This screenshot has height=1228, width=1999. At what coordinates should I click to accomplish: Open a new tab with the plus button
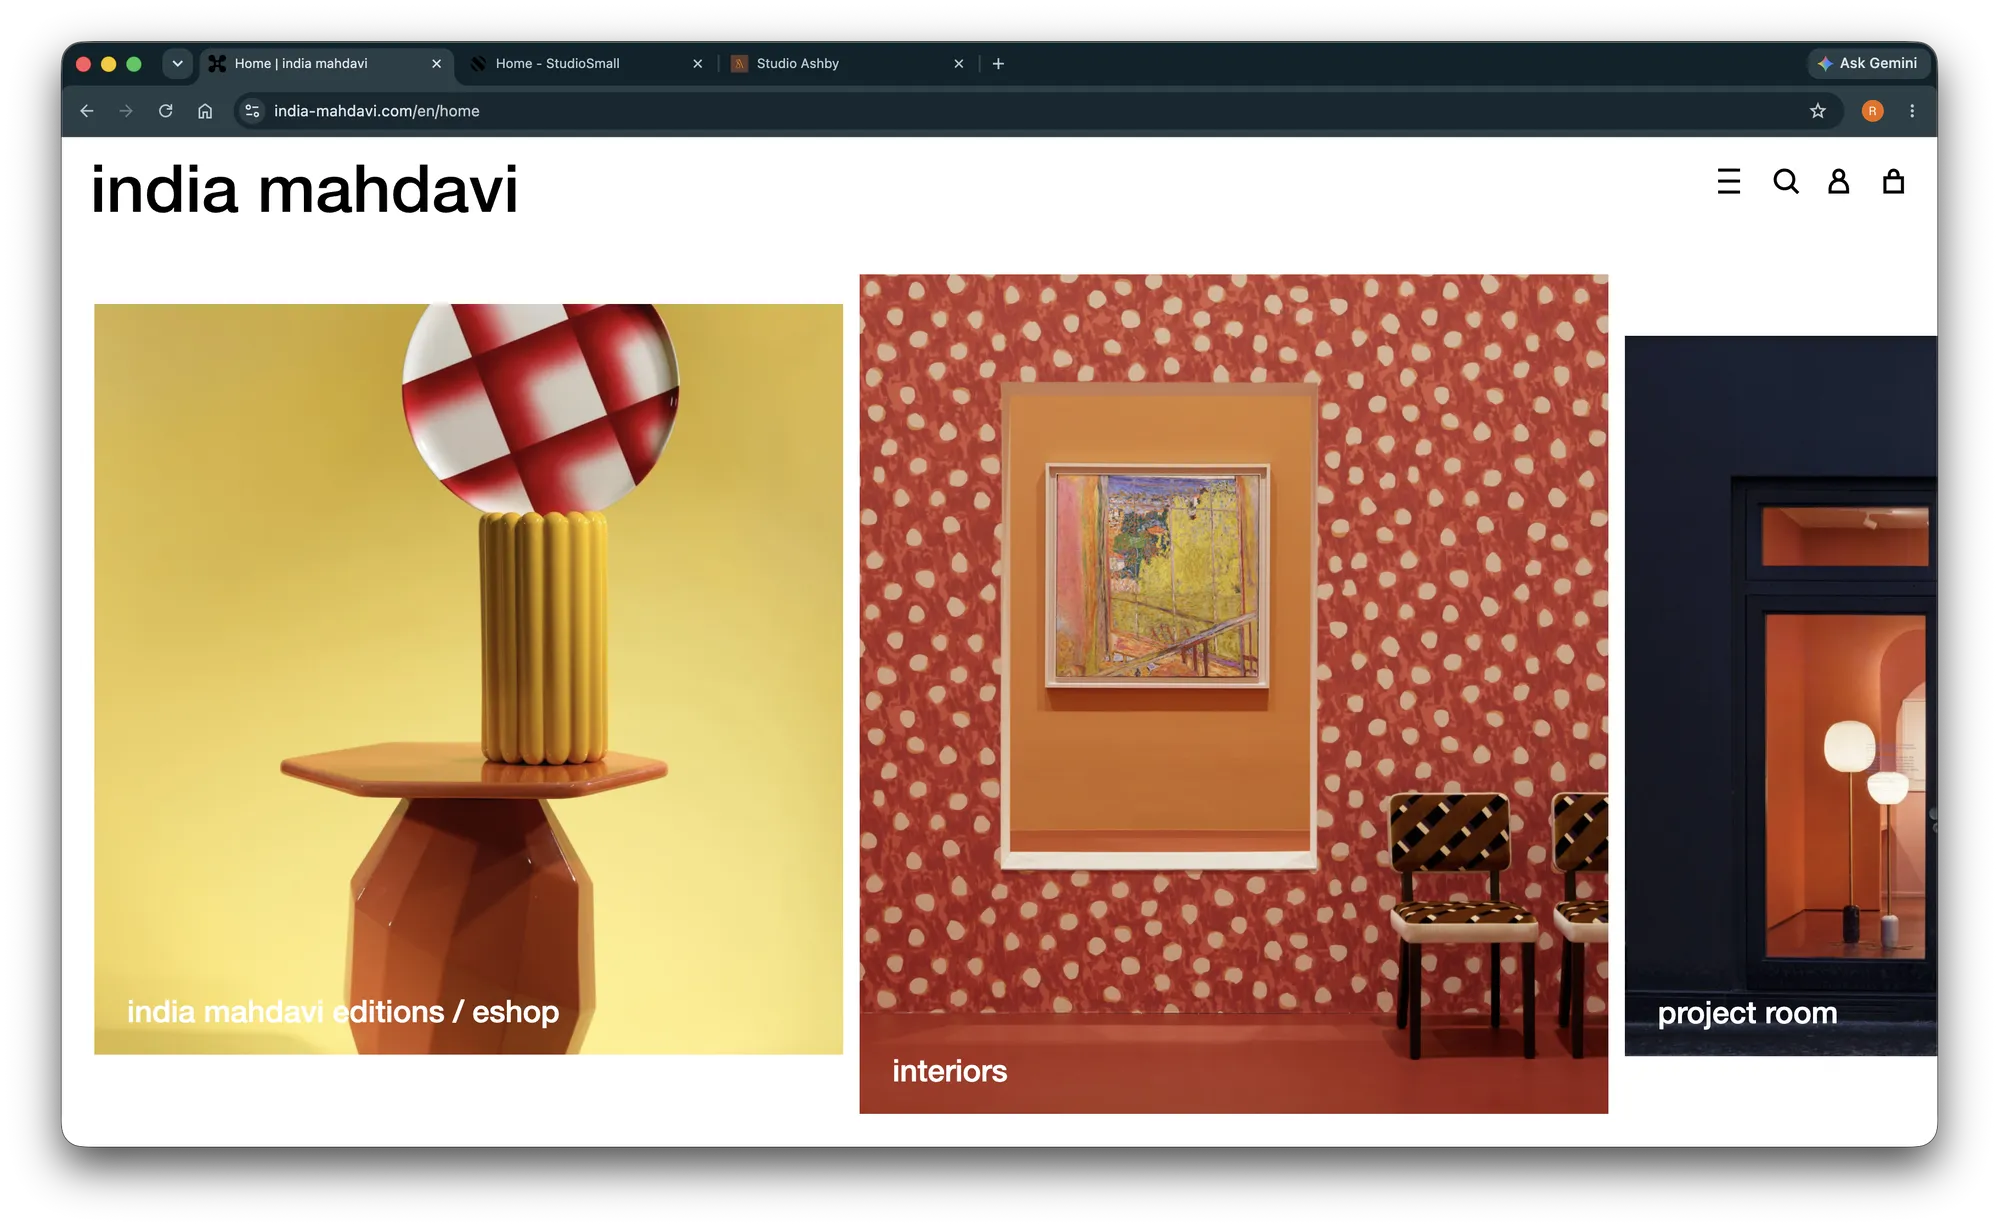click(998, 64)
